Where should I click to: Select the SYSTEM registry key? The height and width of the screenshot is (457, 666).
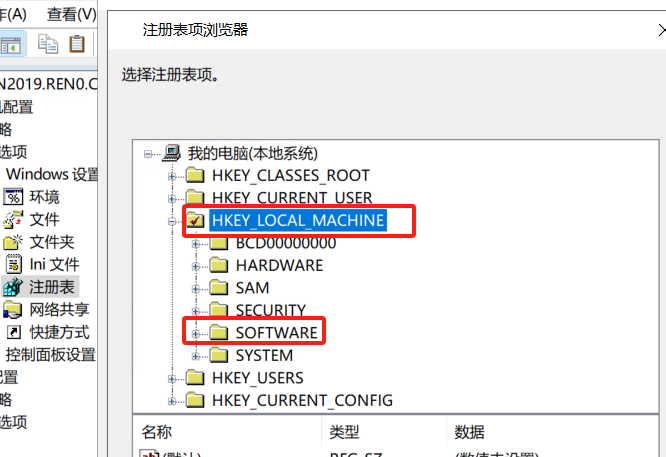264,355
